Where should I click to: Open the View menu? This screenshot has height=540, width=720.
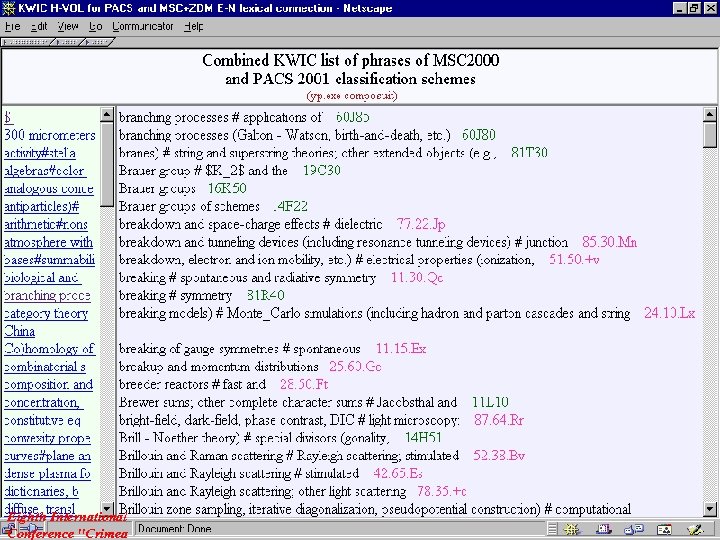[68, 27]
